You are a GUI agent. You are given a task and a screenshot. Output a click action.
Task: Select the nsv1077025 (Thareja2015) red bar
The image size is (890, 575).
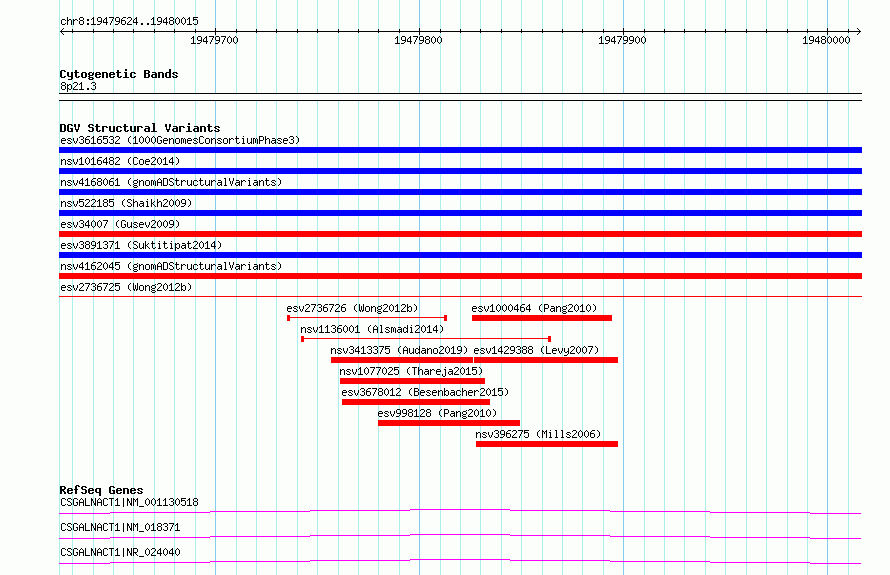[x=413, y=381]
